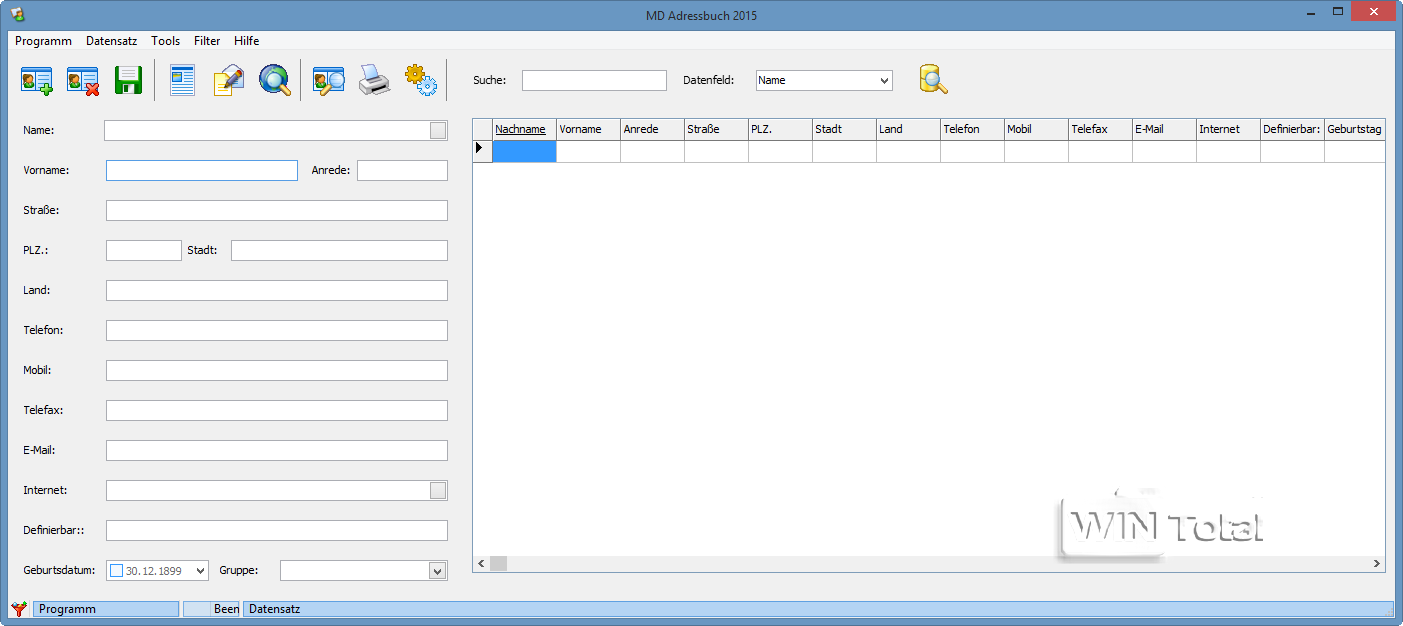Focus the Suche input field
The image size is (1403, 626).
pos(594,80)
